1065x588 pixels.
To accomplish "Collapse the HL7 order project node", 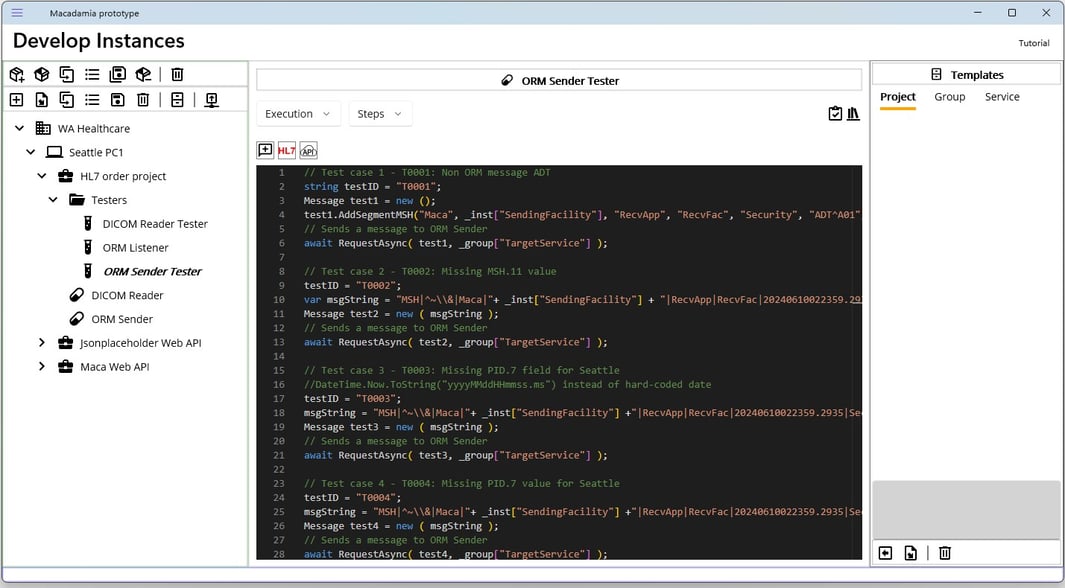I will 42,176.
